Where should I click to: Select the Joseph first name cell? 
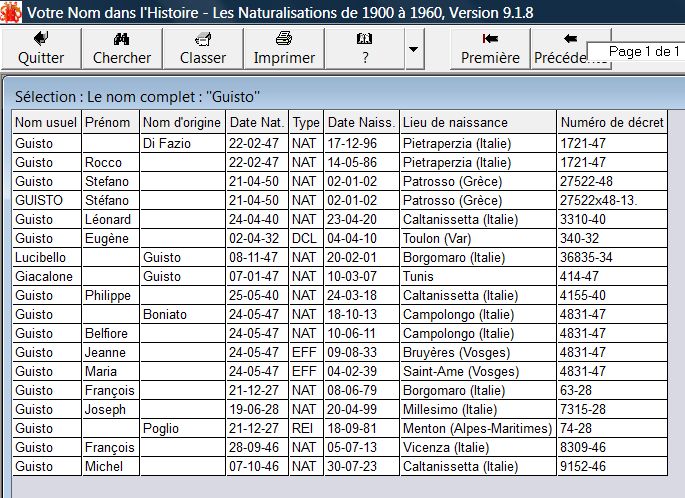click(111, 409)
